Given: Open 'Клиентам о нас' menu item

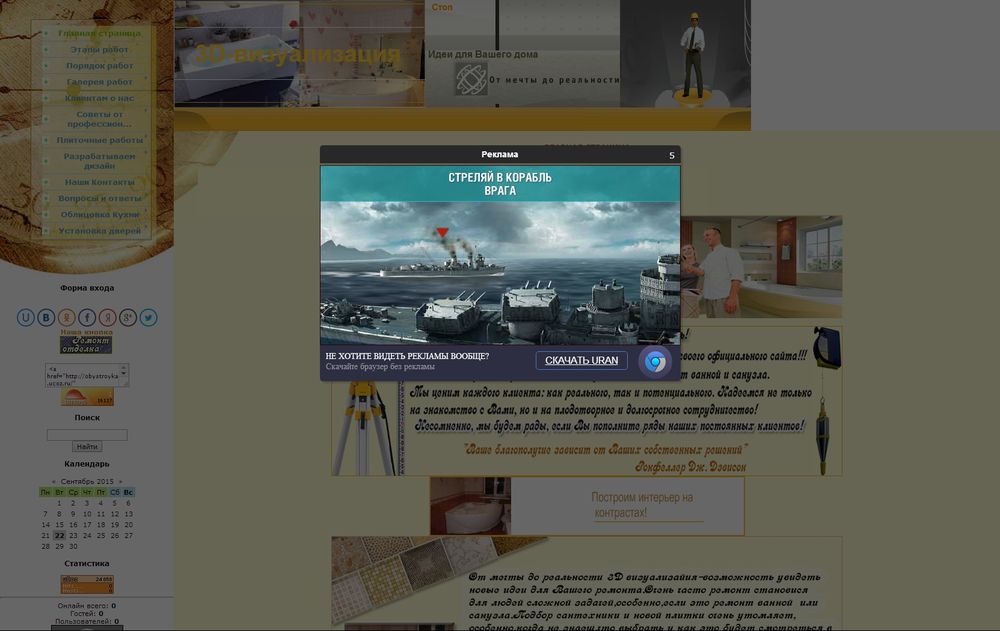Looking at the screenshot, I should tap(99, 98).
